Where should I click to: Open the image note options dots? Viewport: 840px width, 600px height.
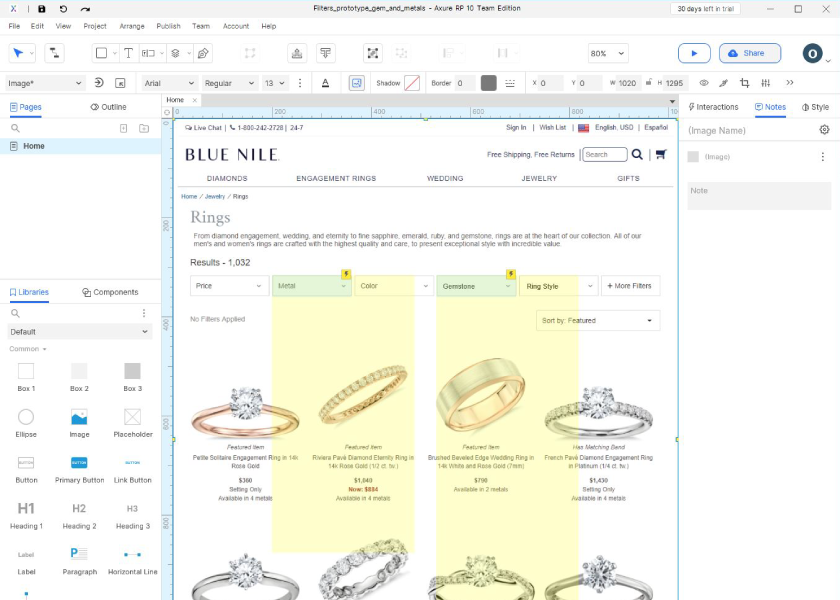[x=823, y=156]
